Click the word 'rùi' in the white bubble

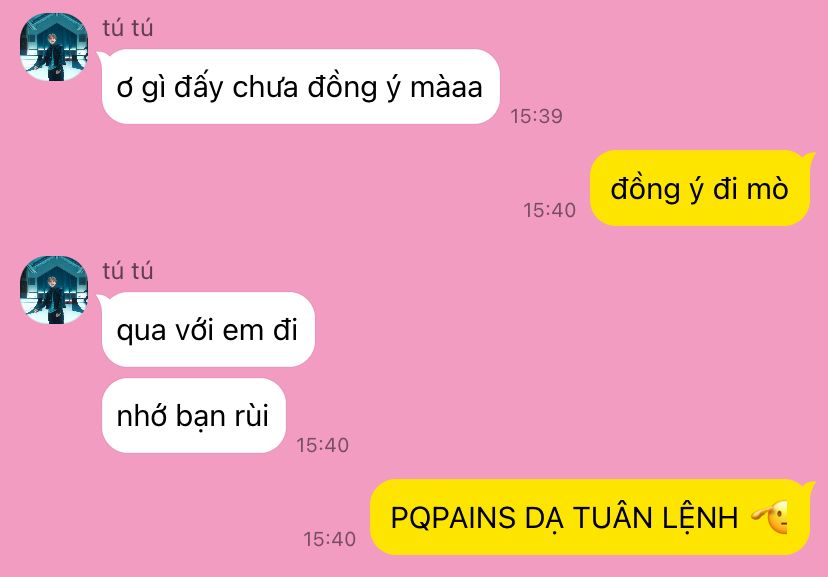tap(251, 416)
